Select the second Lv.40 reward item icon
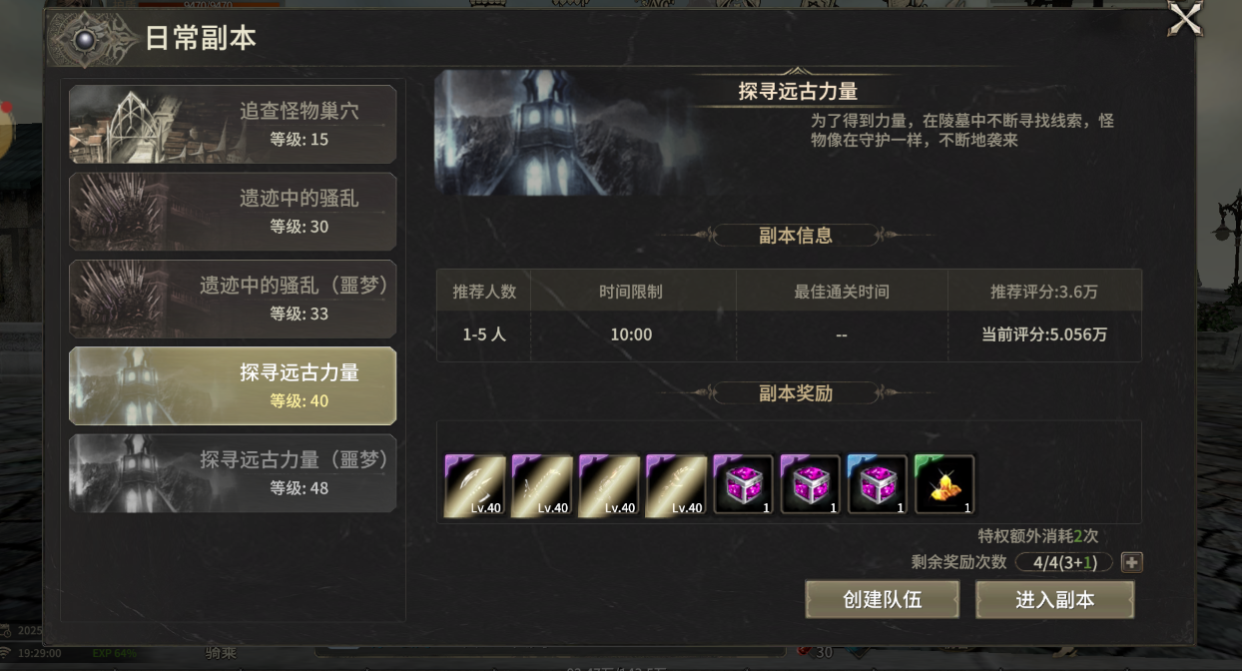The image size is (1242, 671). pos(542,485)
